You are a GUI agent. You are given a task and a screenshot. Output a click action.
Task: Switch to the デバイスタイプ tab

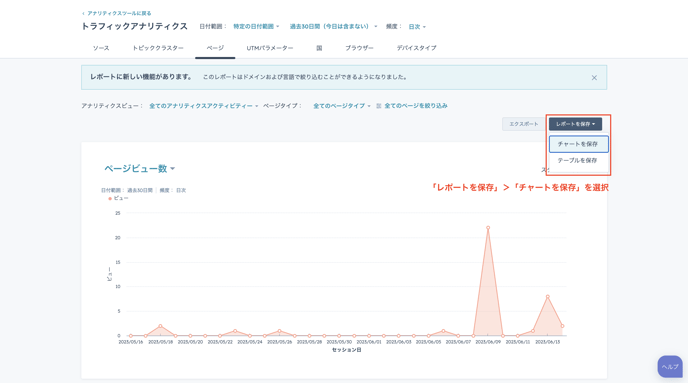416,48
